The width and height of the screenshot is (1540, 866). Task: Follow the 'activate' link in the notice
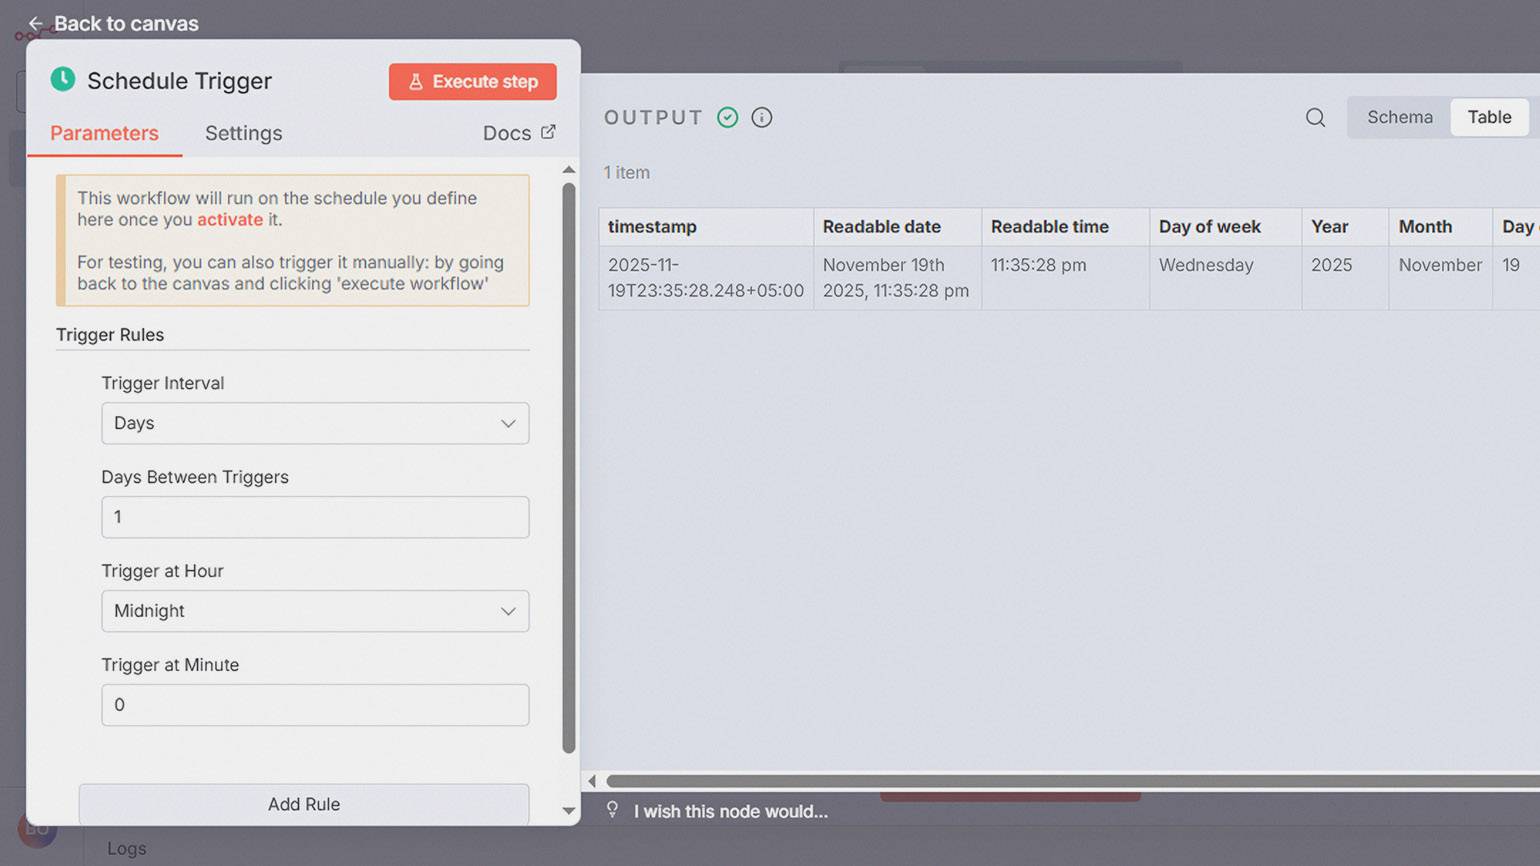coord(229,220)
